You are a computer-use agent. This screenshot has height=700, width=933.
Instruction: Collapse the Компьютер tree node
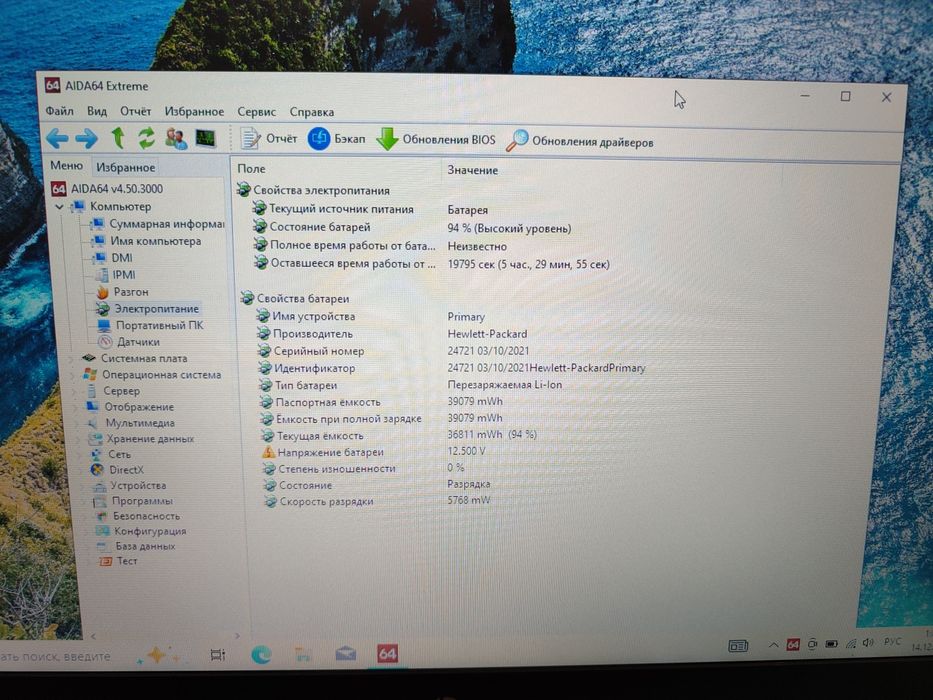point(59,207)
